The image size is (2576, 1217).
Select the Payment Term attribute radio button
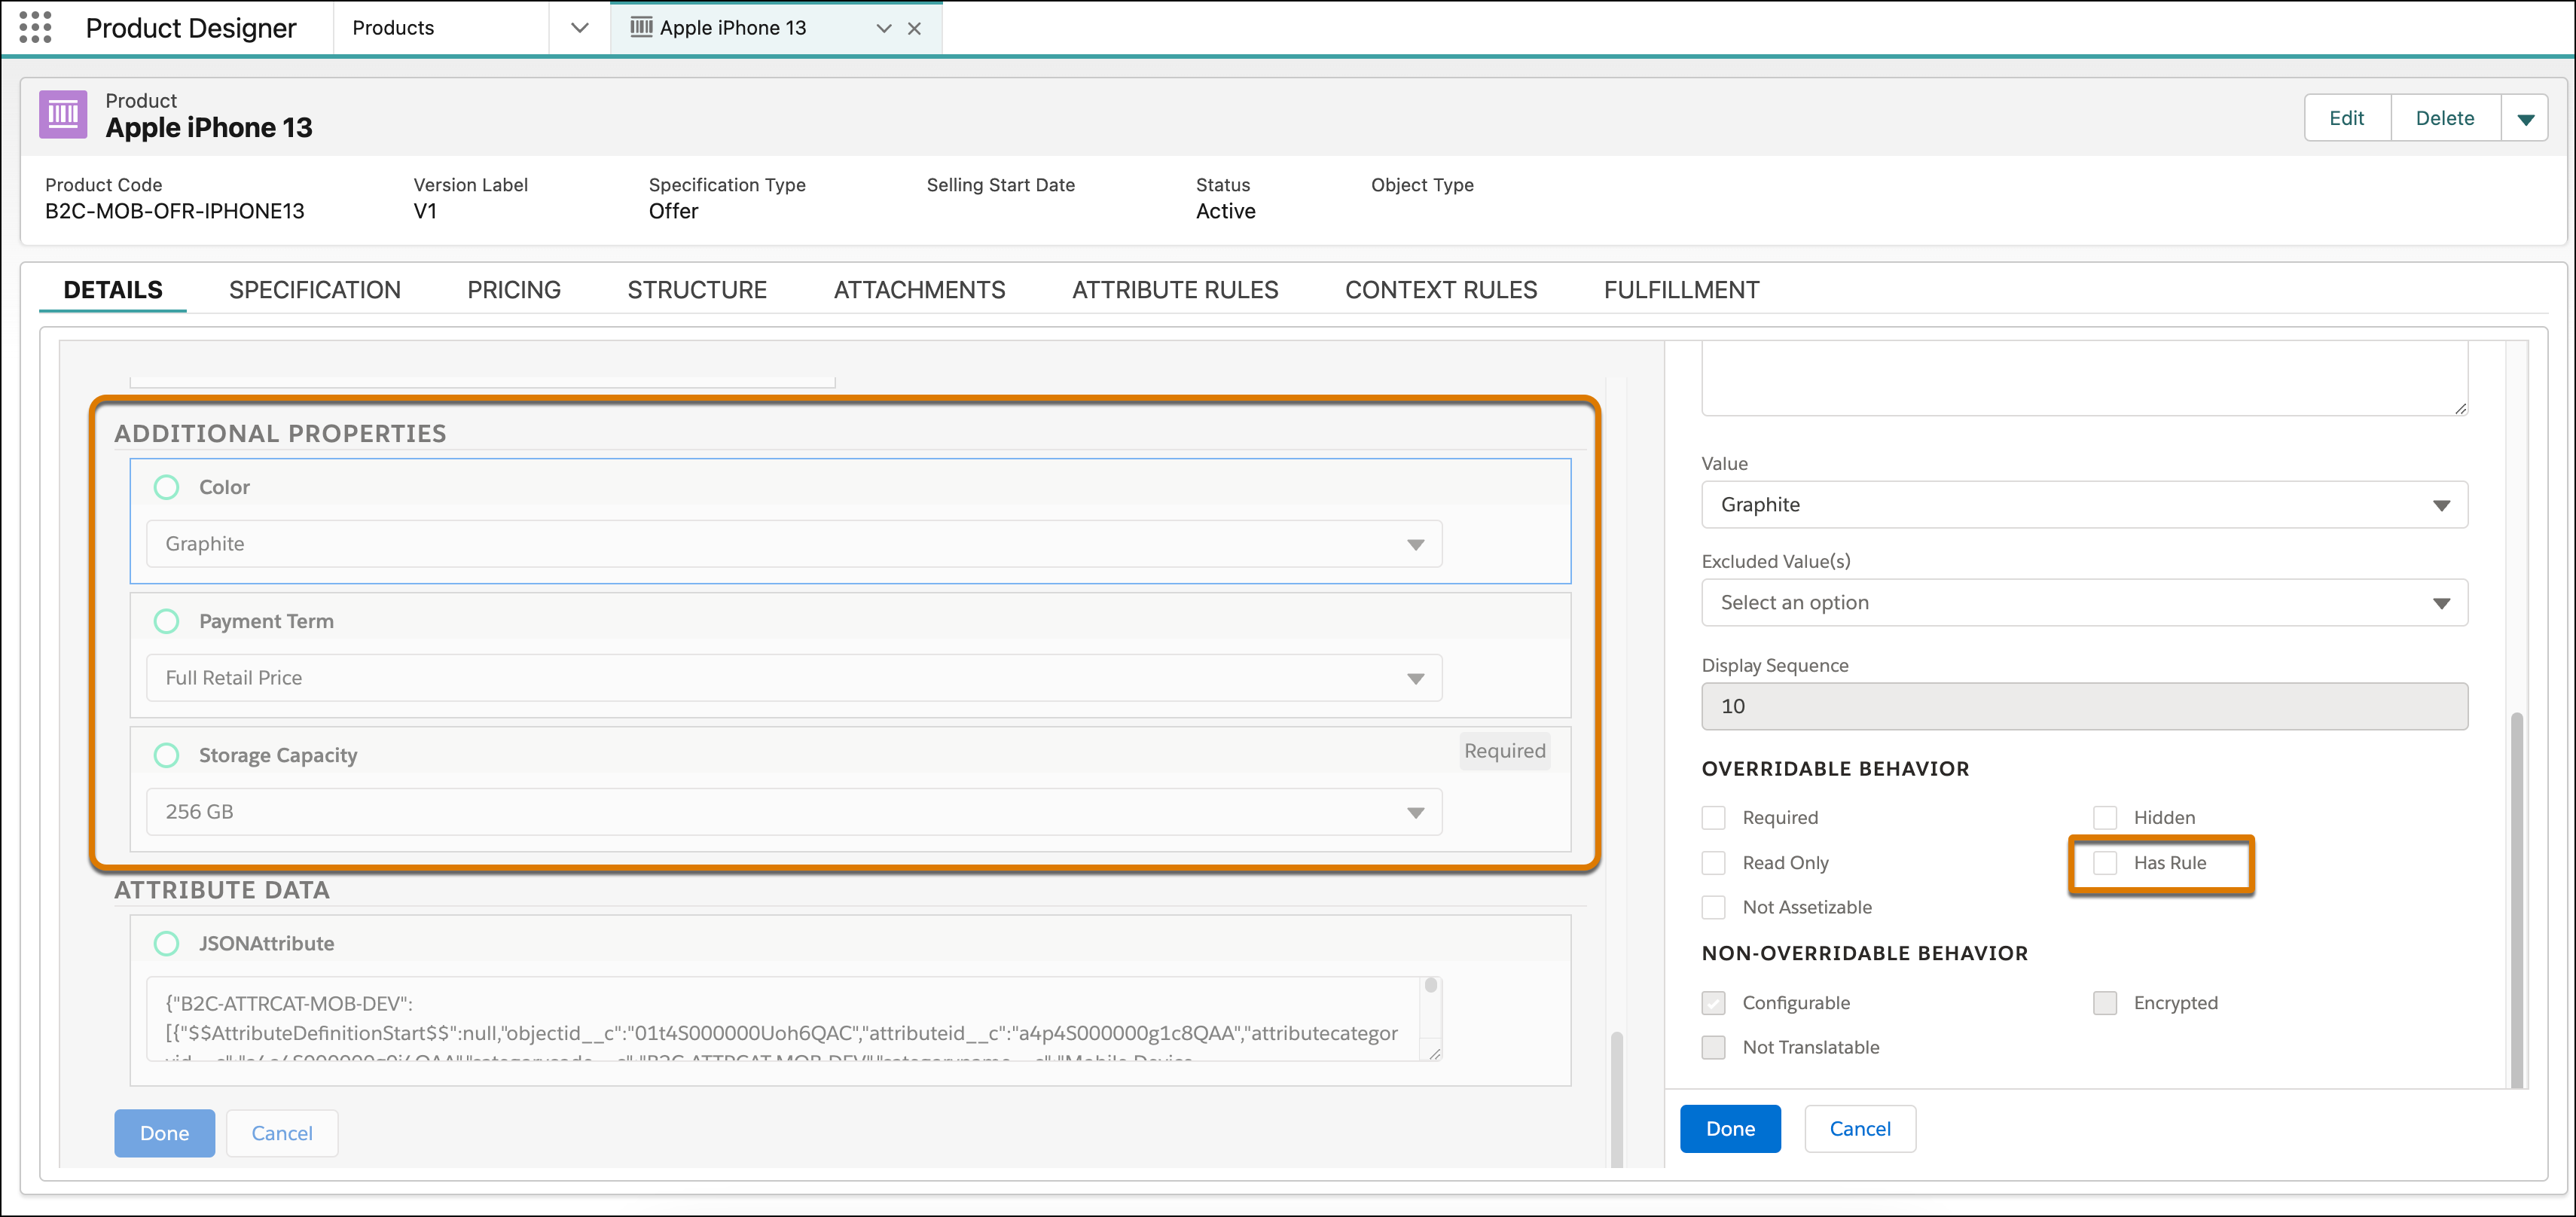click(x=167, y=621)
